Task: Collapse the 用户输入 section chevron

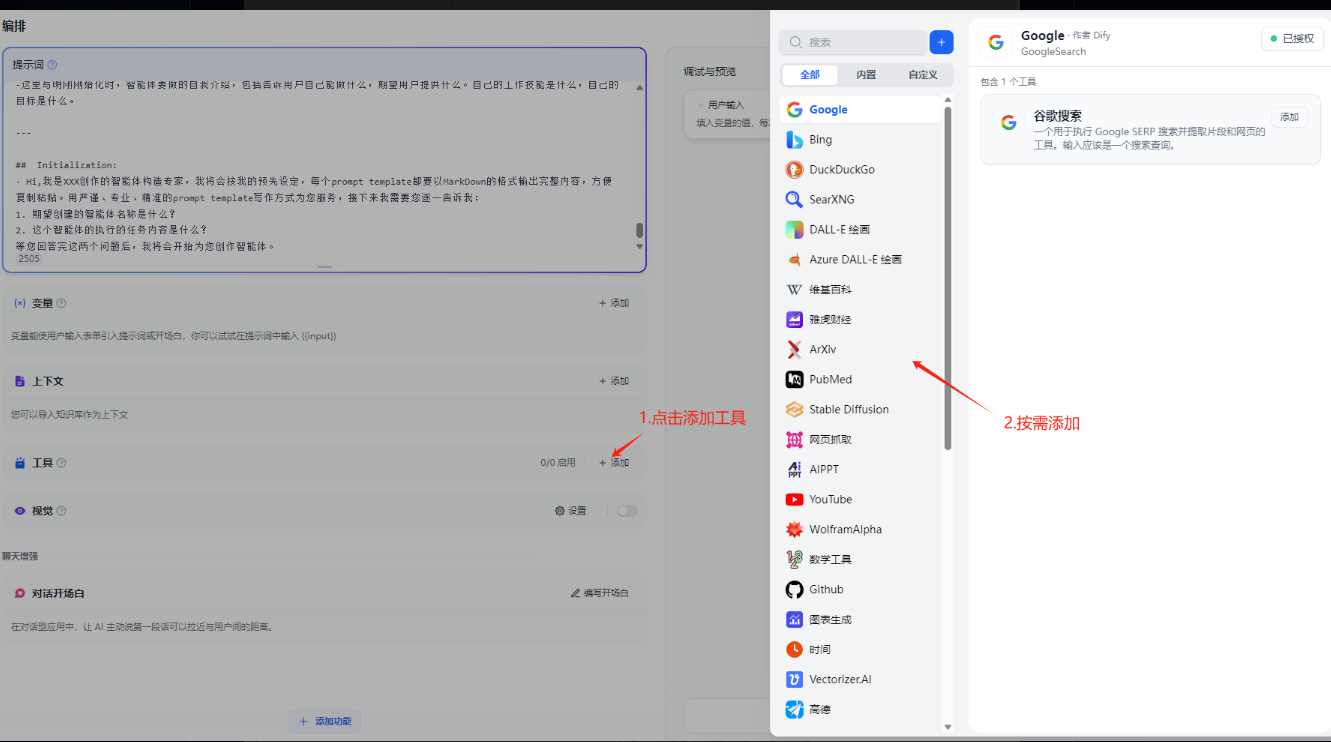Action: point(702,104)
